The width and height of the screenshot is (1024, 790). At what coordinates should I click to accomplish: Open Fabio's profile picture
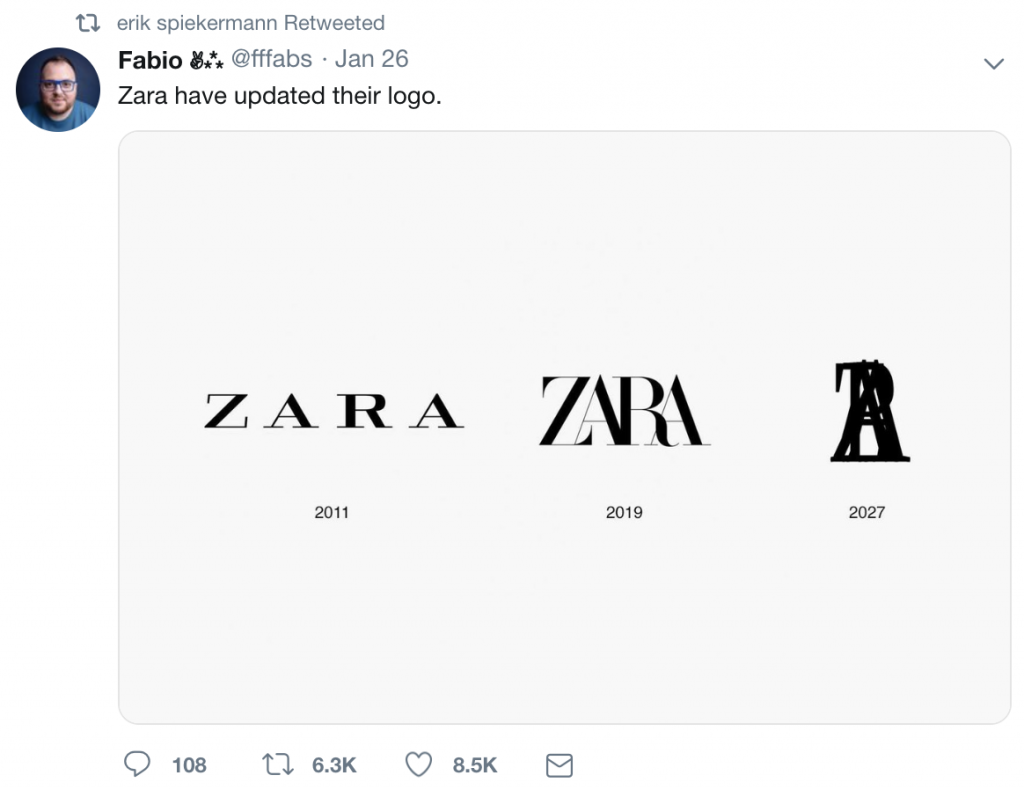pos(58,90)
